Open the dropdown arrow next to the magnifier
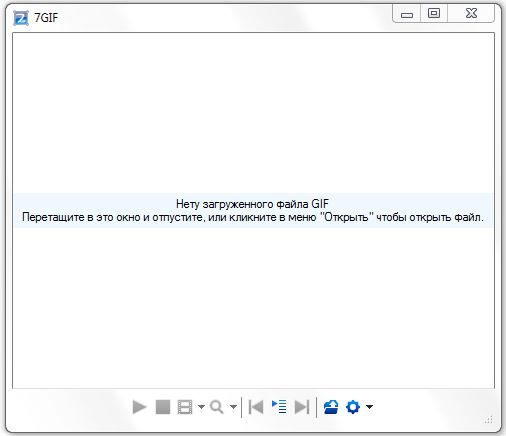Image resolution: width=506 pixels, height=436 pixels. [233, 407]
